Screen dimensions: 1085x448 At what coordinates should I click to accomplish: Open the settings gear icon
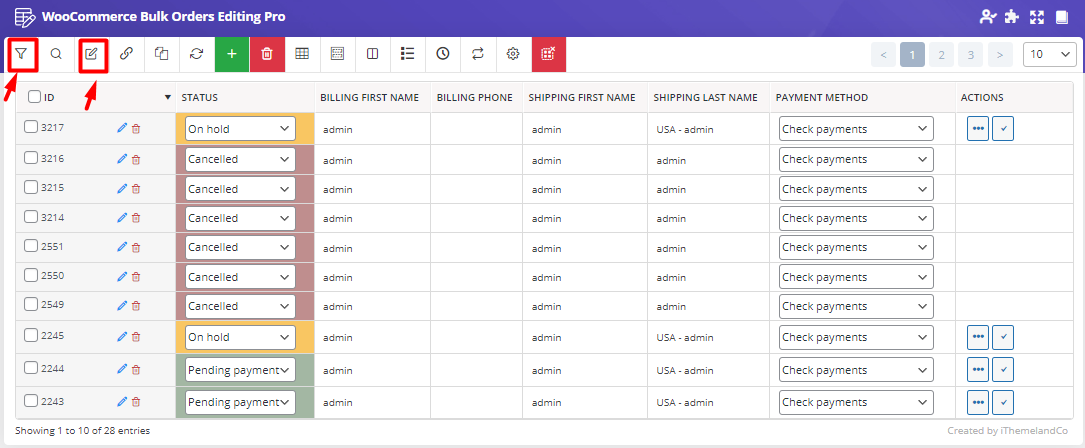click(x=513, y=54)
